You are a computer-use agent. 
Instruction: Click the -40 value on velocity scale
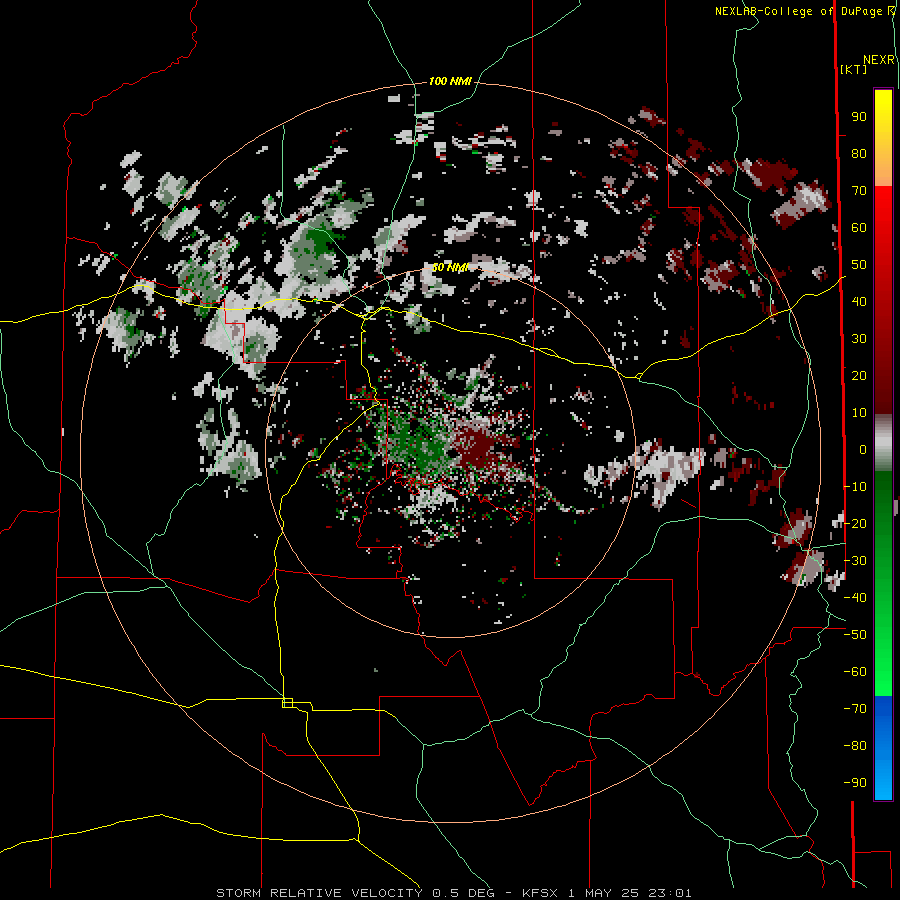(855, 598)
